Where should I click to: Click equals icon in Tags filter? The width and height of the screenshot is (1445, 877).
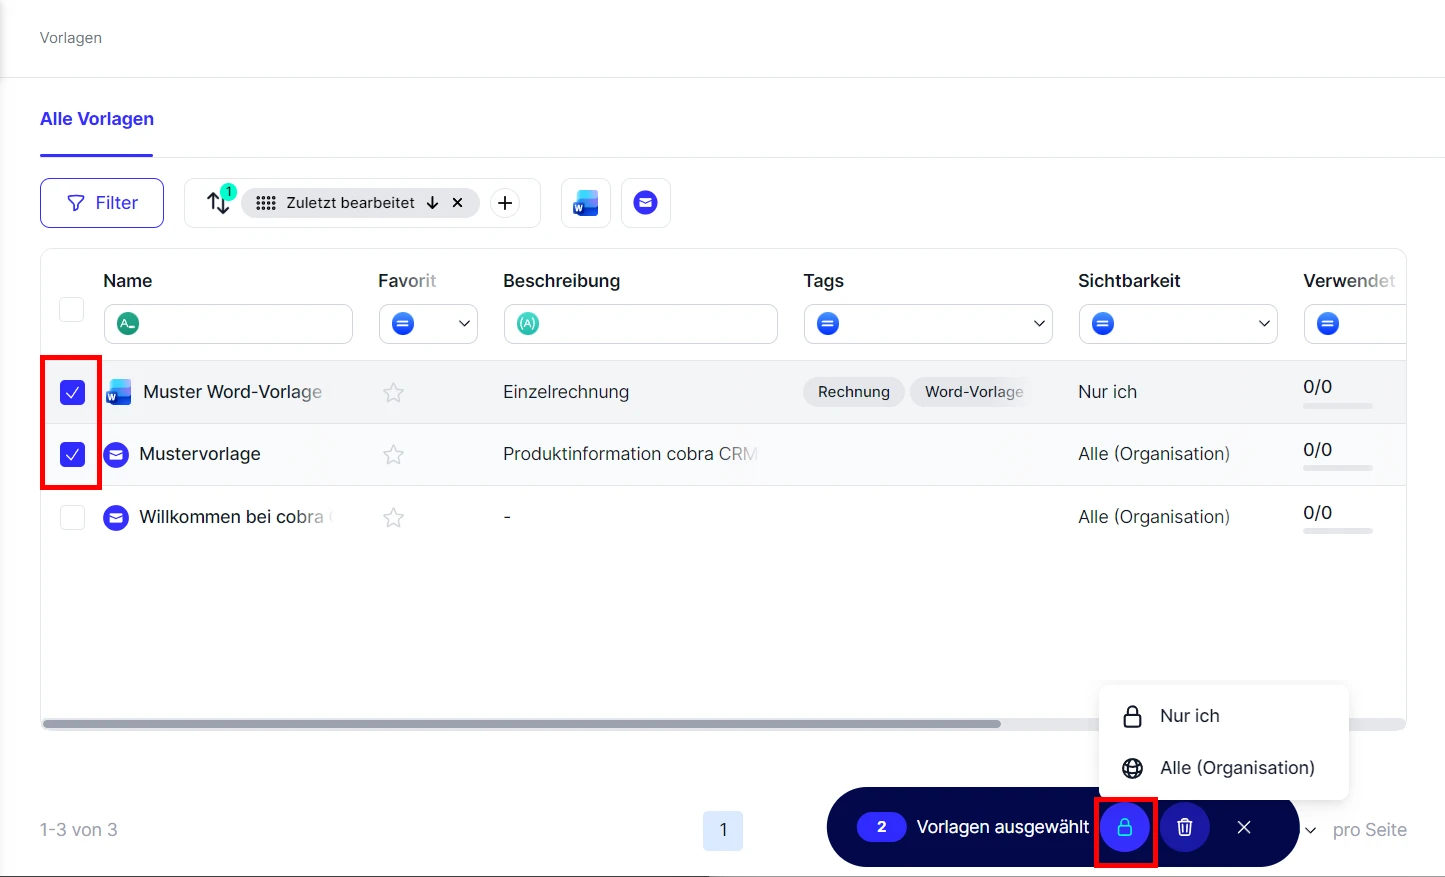[x=828, y=324]
